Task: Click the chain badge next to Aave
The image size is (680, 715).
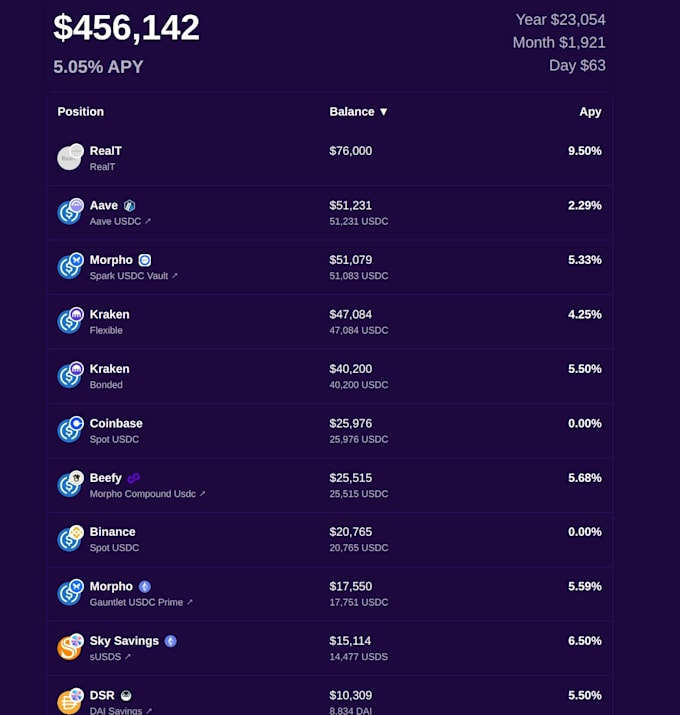Action: tap(130, 206)
